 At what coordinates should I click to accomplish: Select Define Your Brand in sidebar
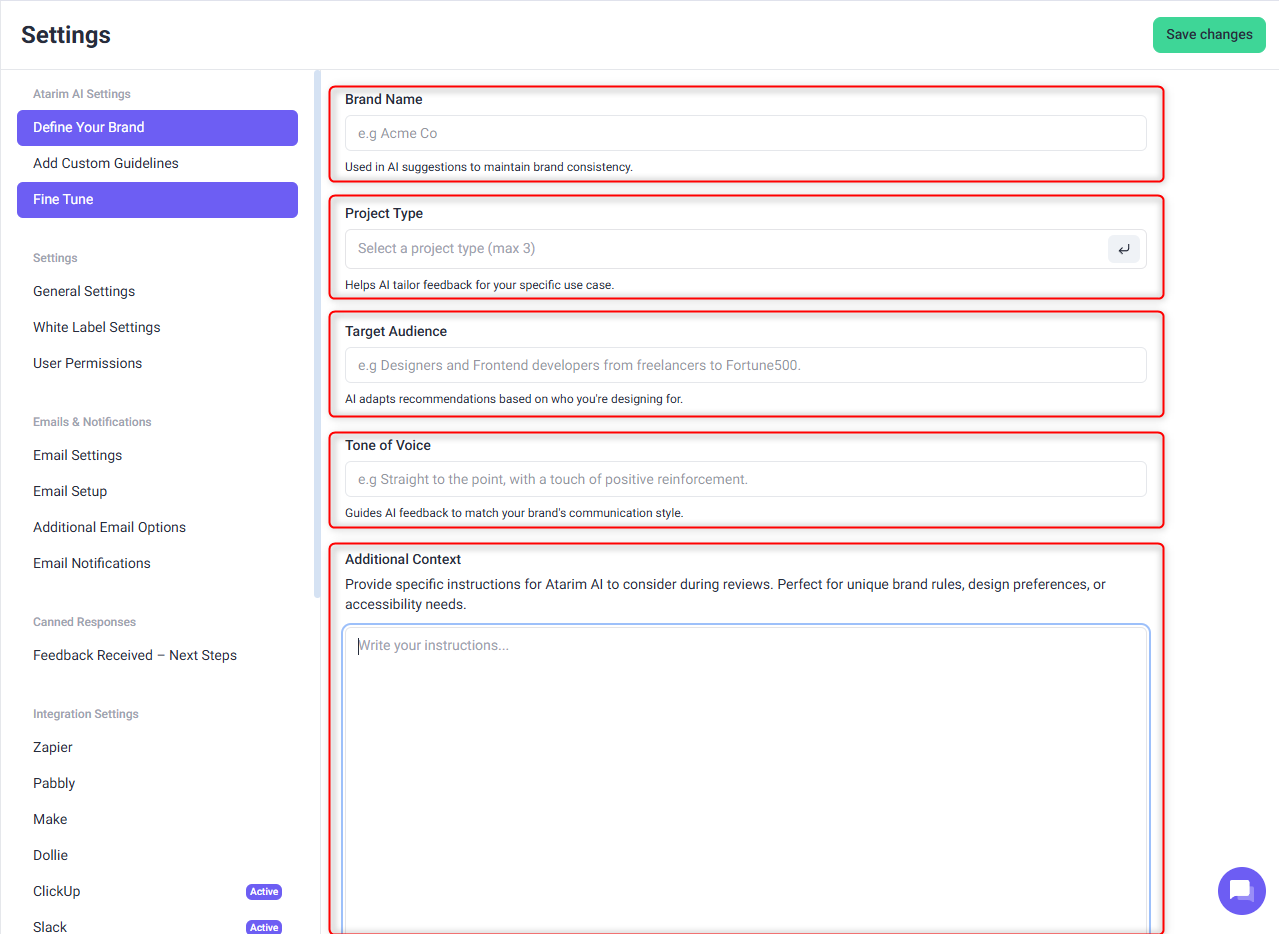tap(157, 127)
